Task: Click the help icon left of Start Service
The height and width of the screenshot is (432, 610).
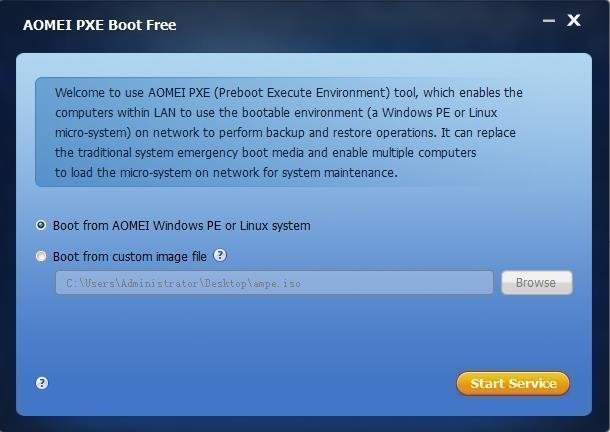Action: pos(42,383)
